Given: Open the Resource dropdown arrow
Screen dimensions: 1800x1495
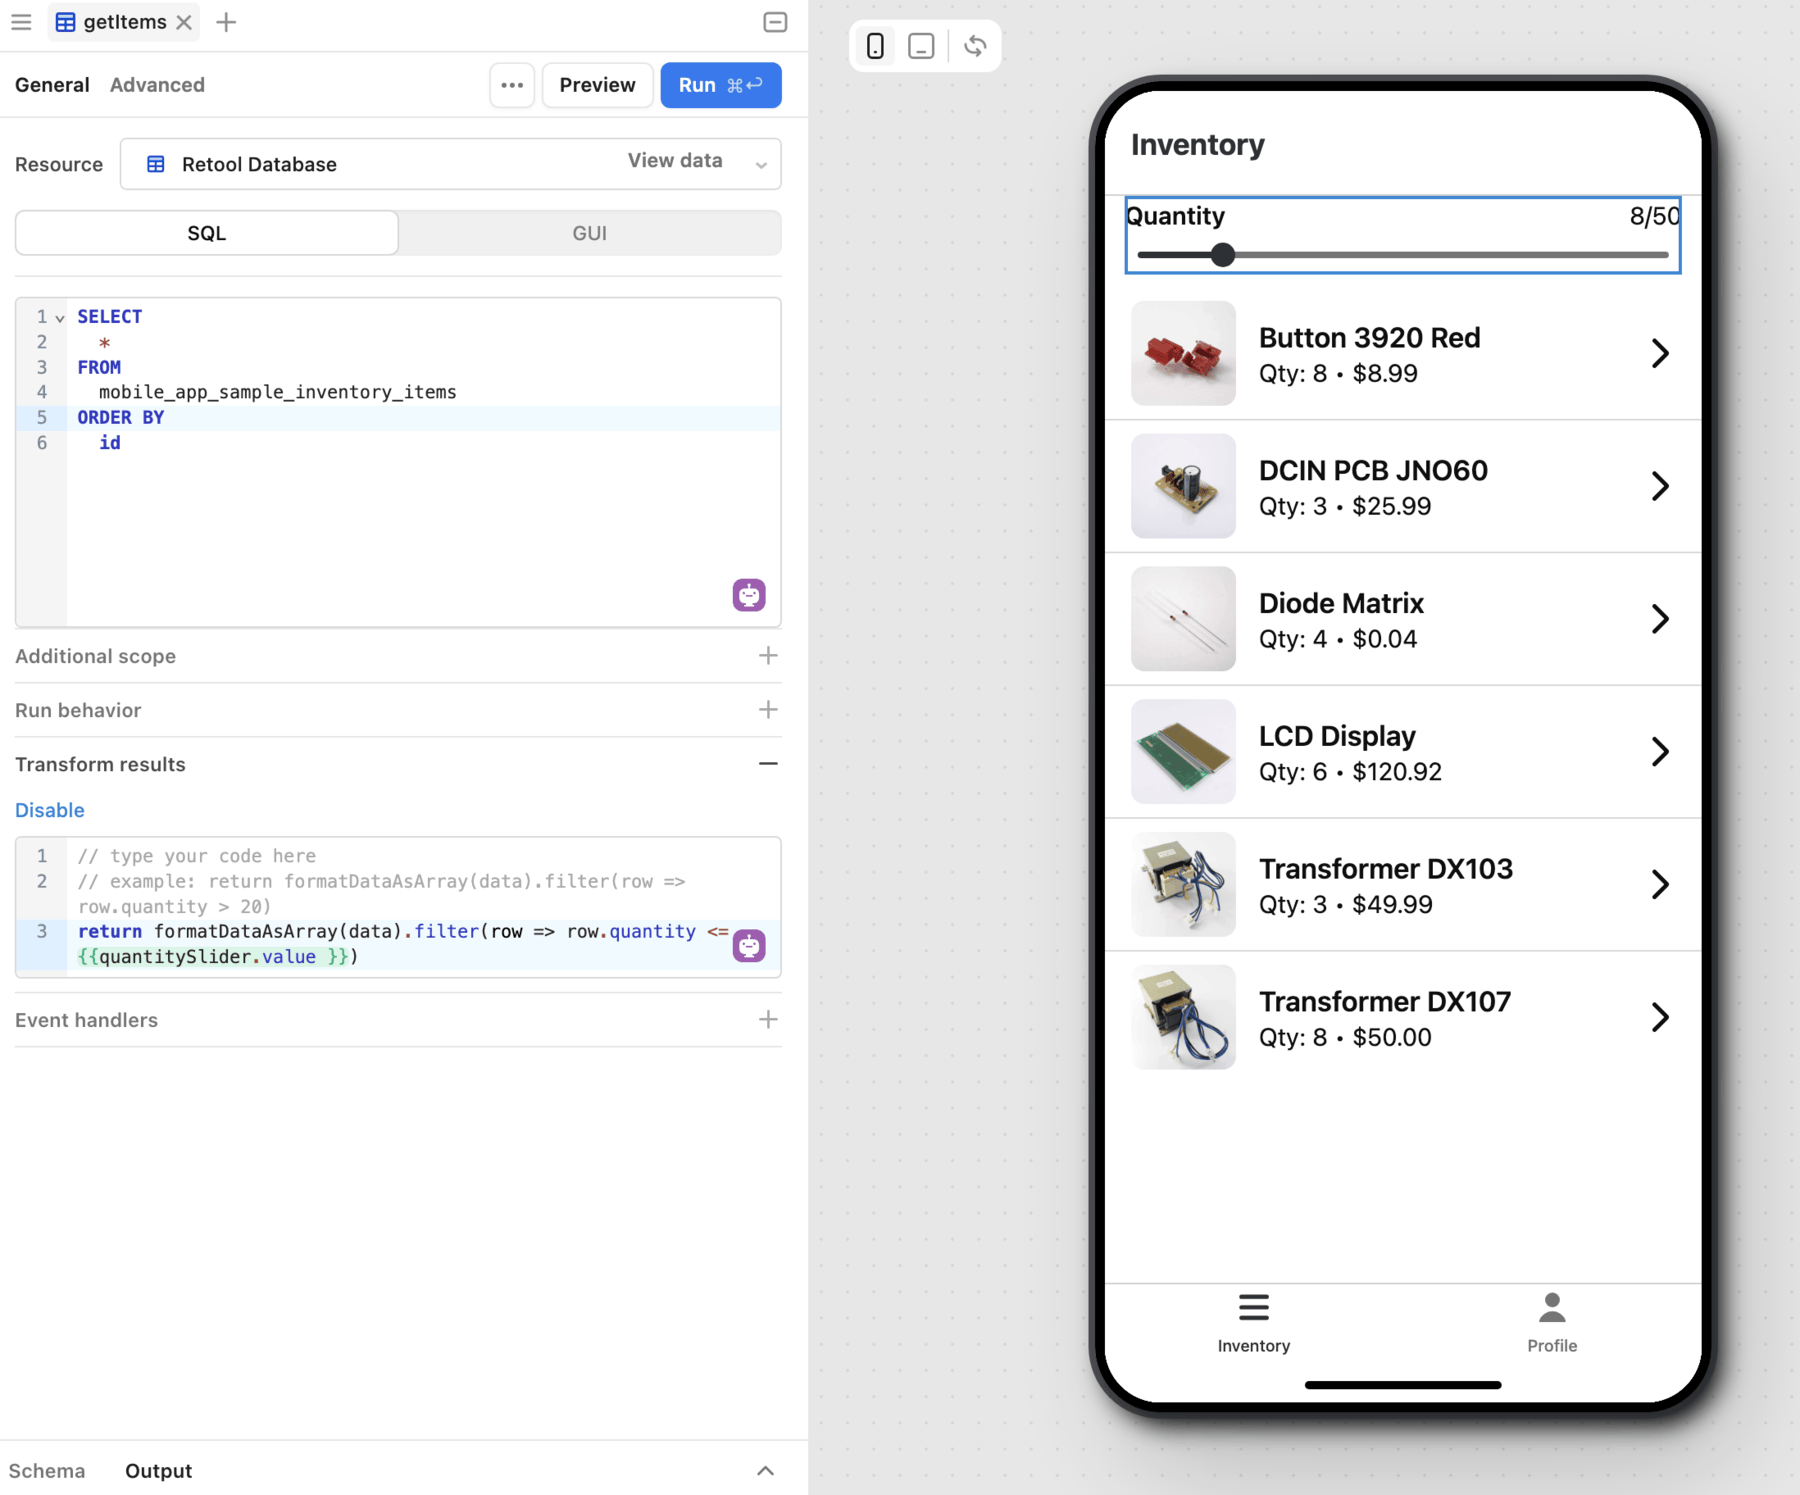Looking at the screenshot, I should coord(761,165).
